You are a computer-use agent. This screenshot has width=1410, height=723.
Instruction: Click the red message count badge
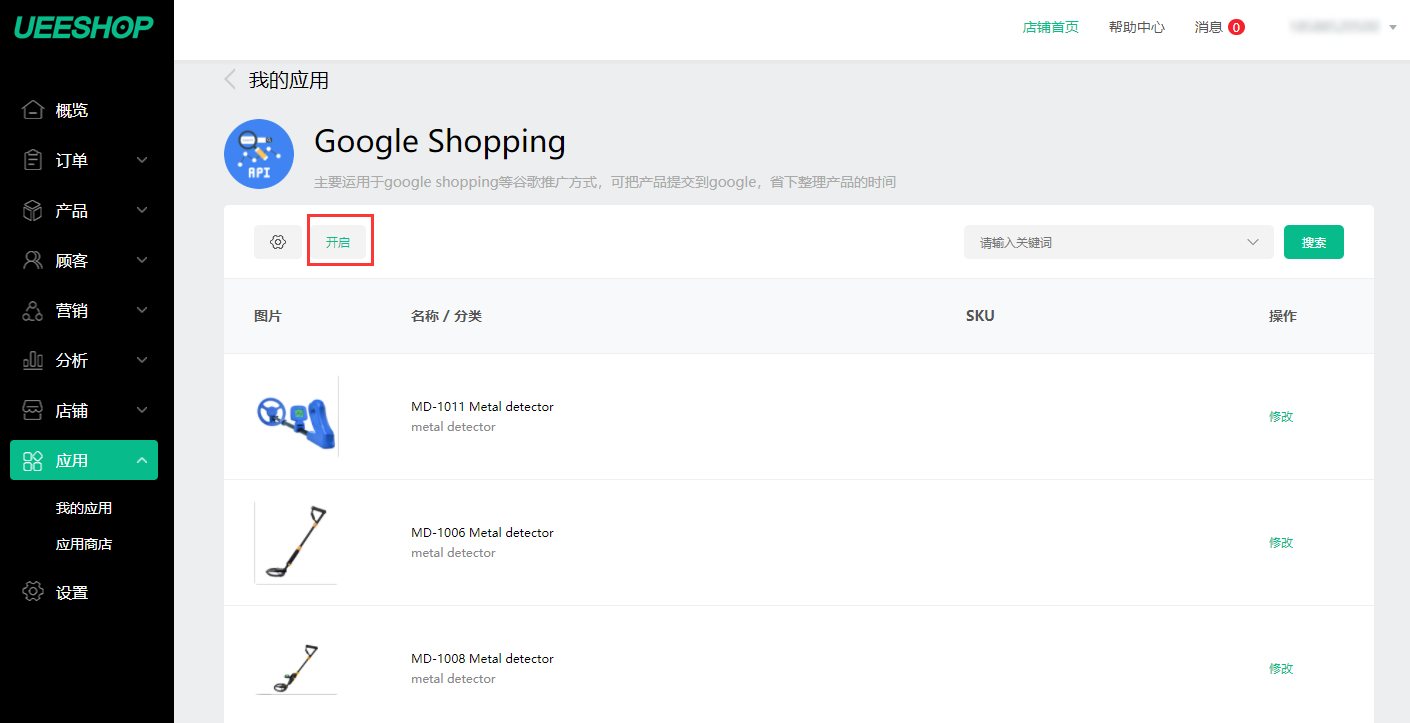pyautogui.click(x=1236, y=27)
